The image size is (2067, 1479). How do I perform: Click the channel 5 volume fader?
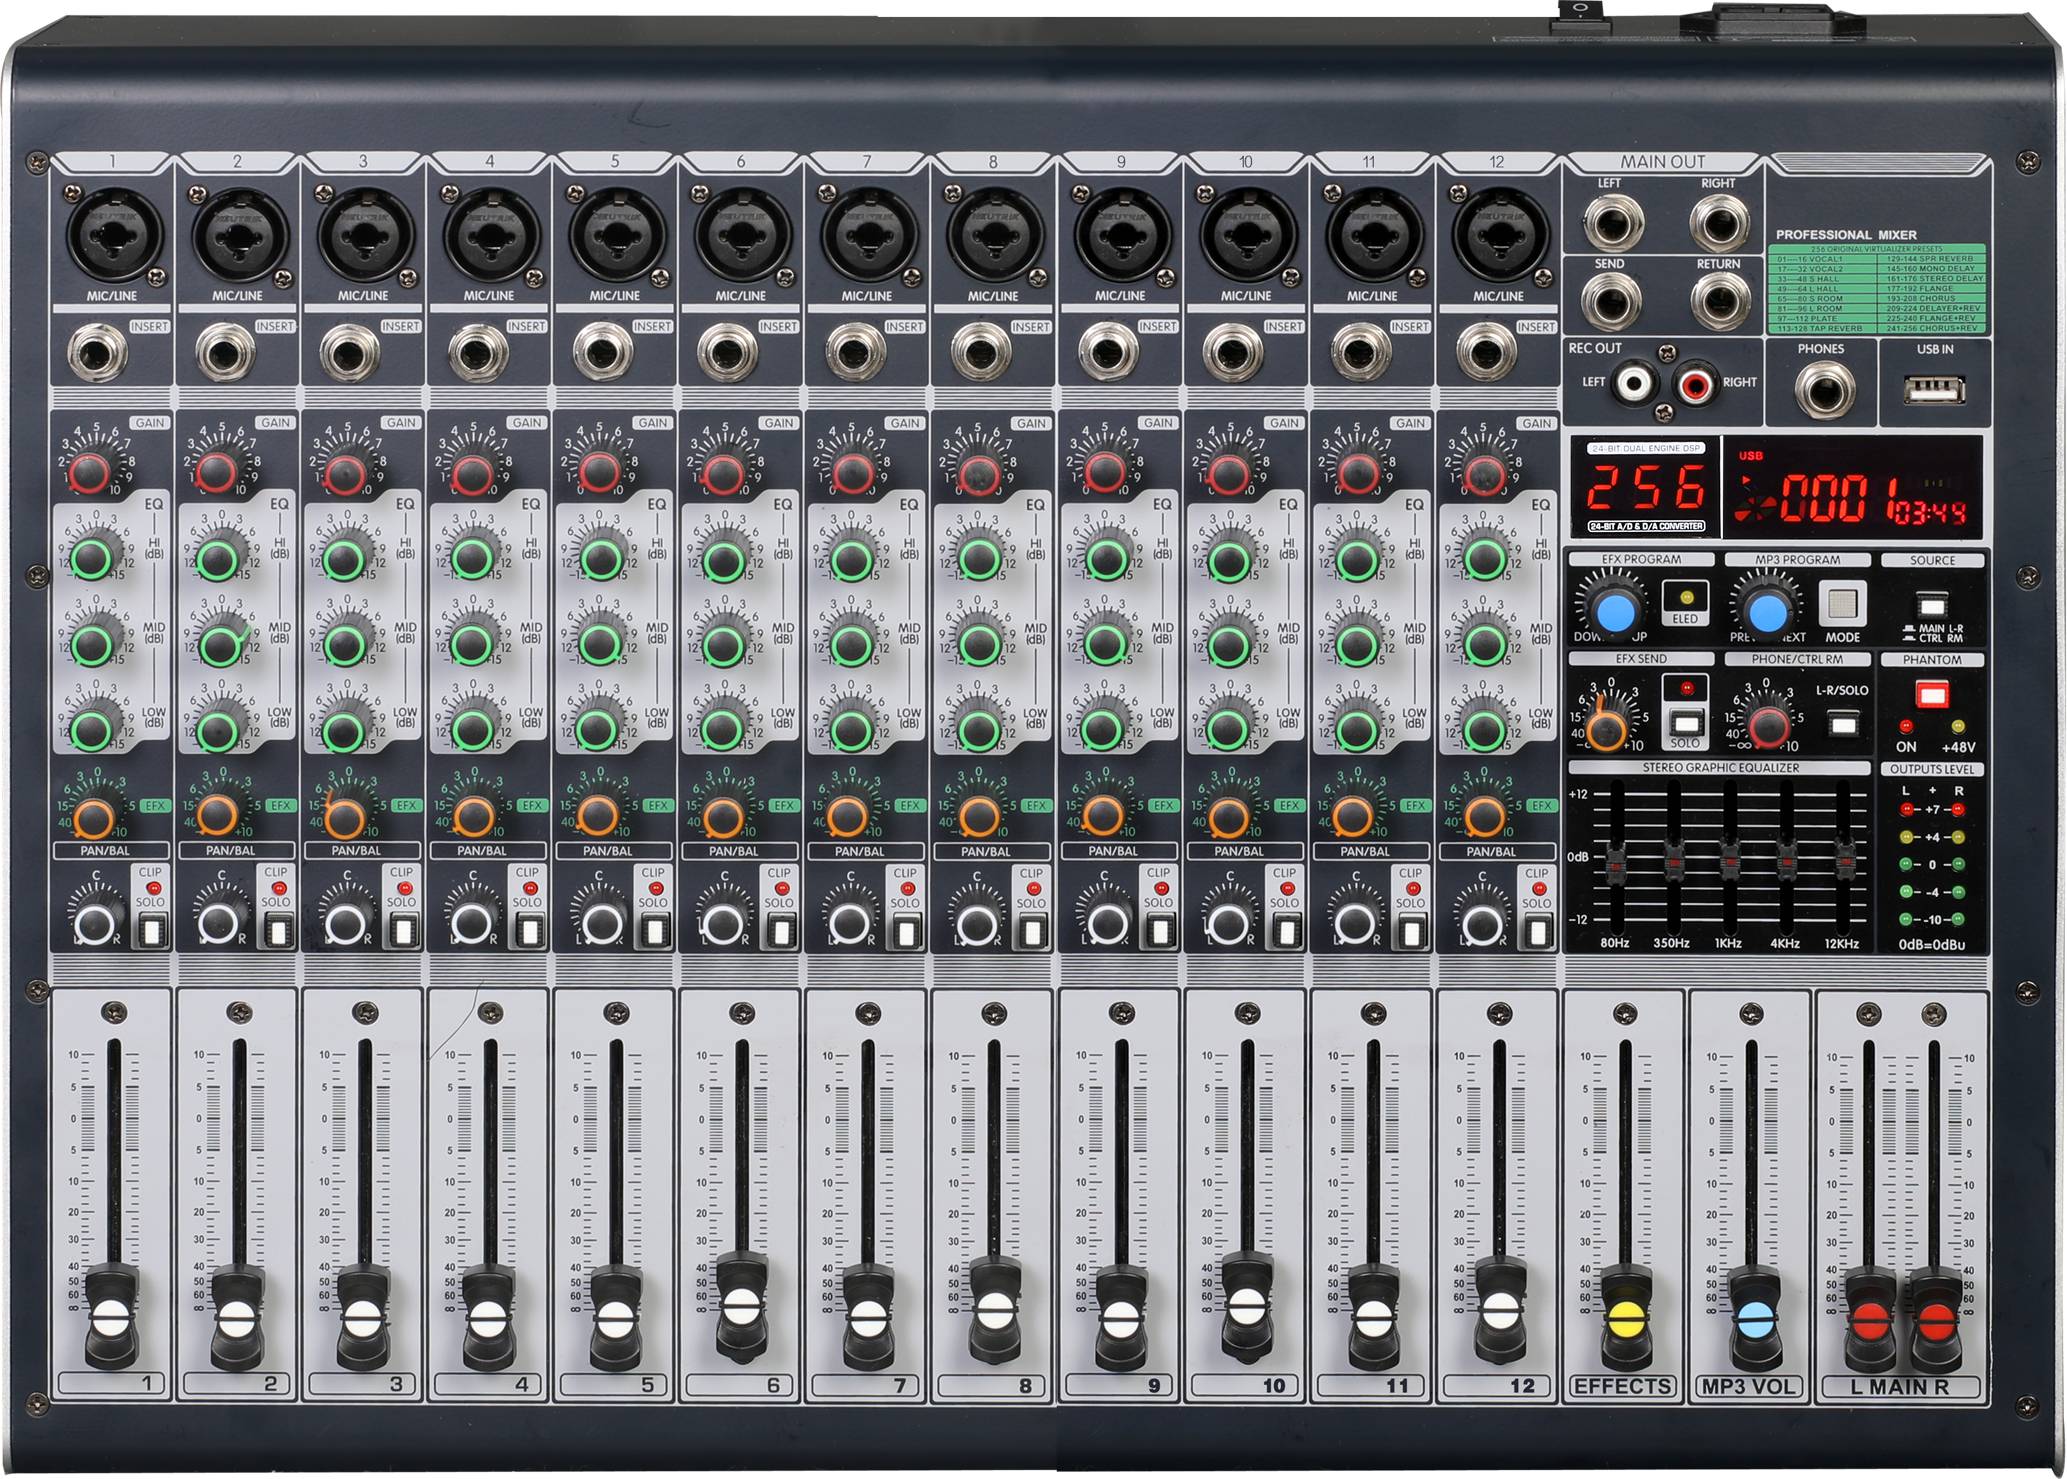pos(616,1317)
